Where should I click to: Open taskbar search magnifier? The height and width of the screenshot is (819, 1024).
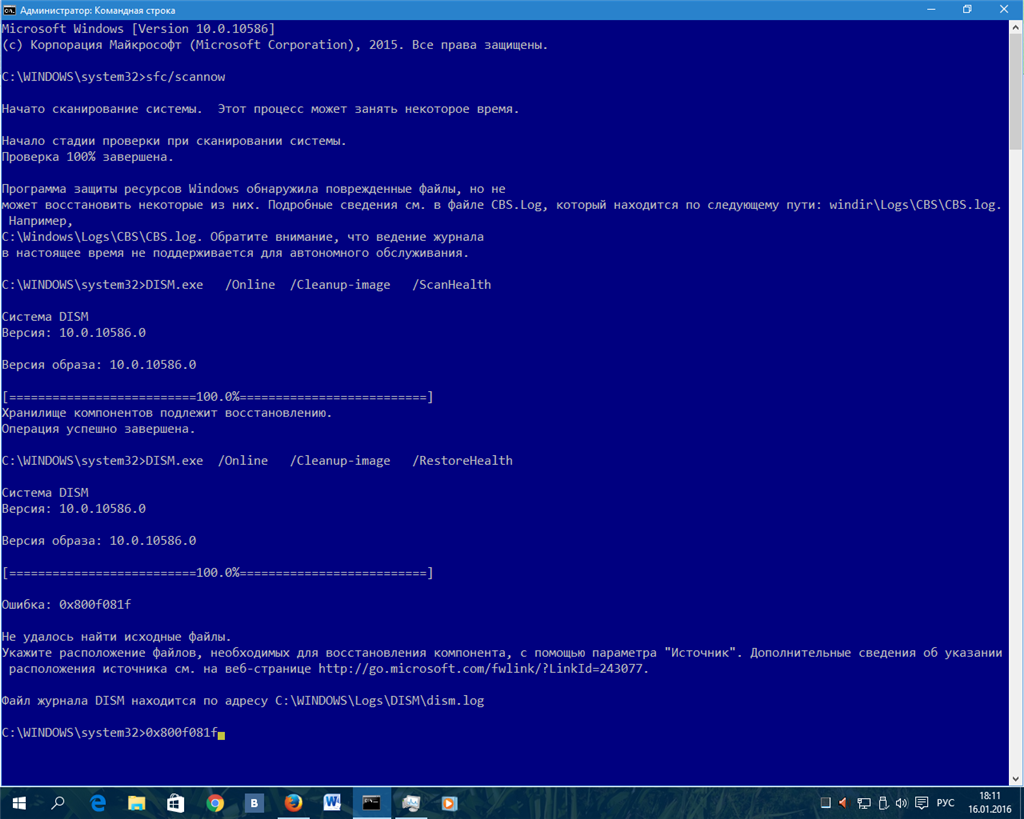[58, 803]
